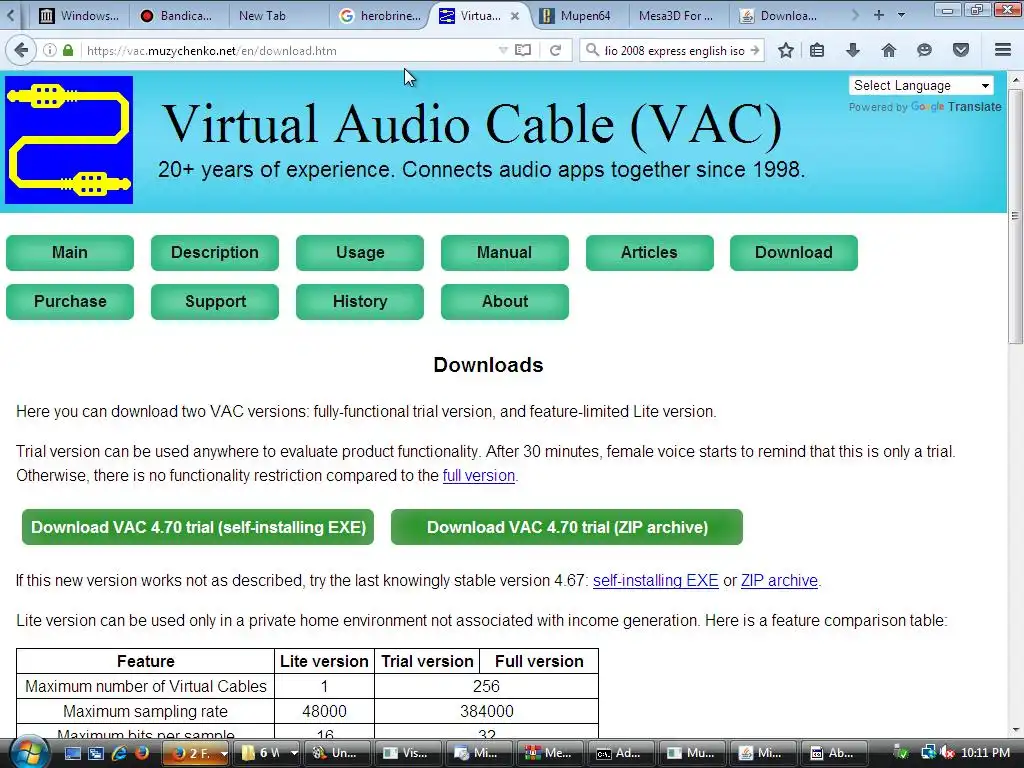Download VAC 4.70 trial self-installing EXE
Viewport: 1024px width, 768px height.
click(x=198, y=527)
